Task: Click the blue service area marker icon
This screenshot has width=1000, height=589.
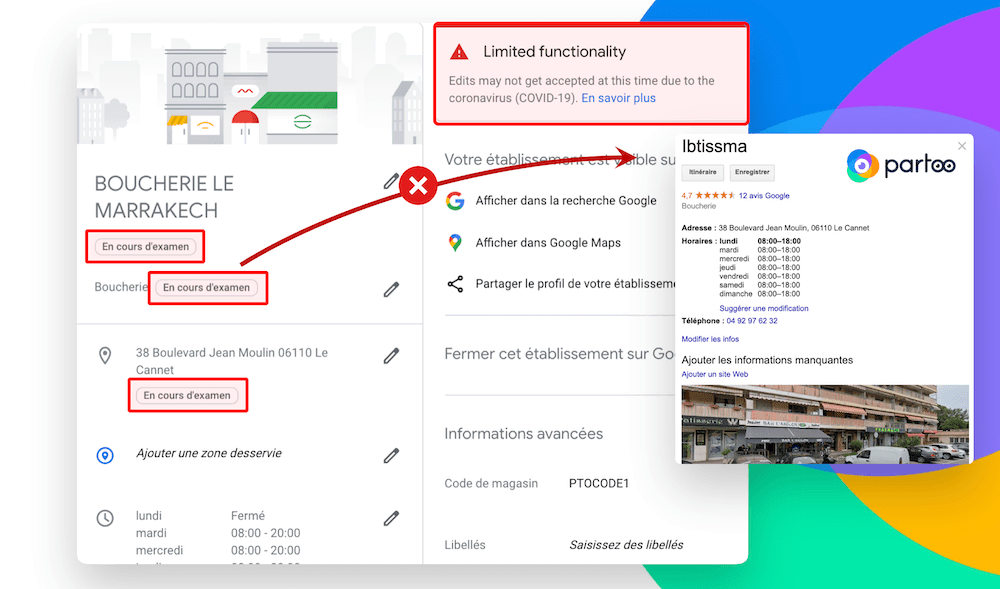Action: click(105, 455)
